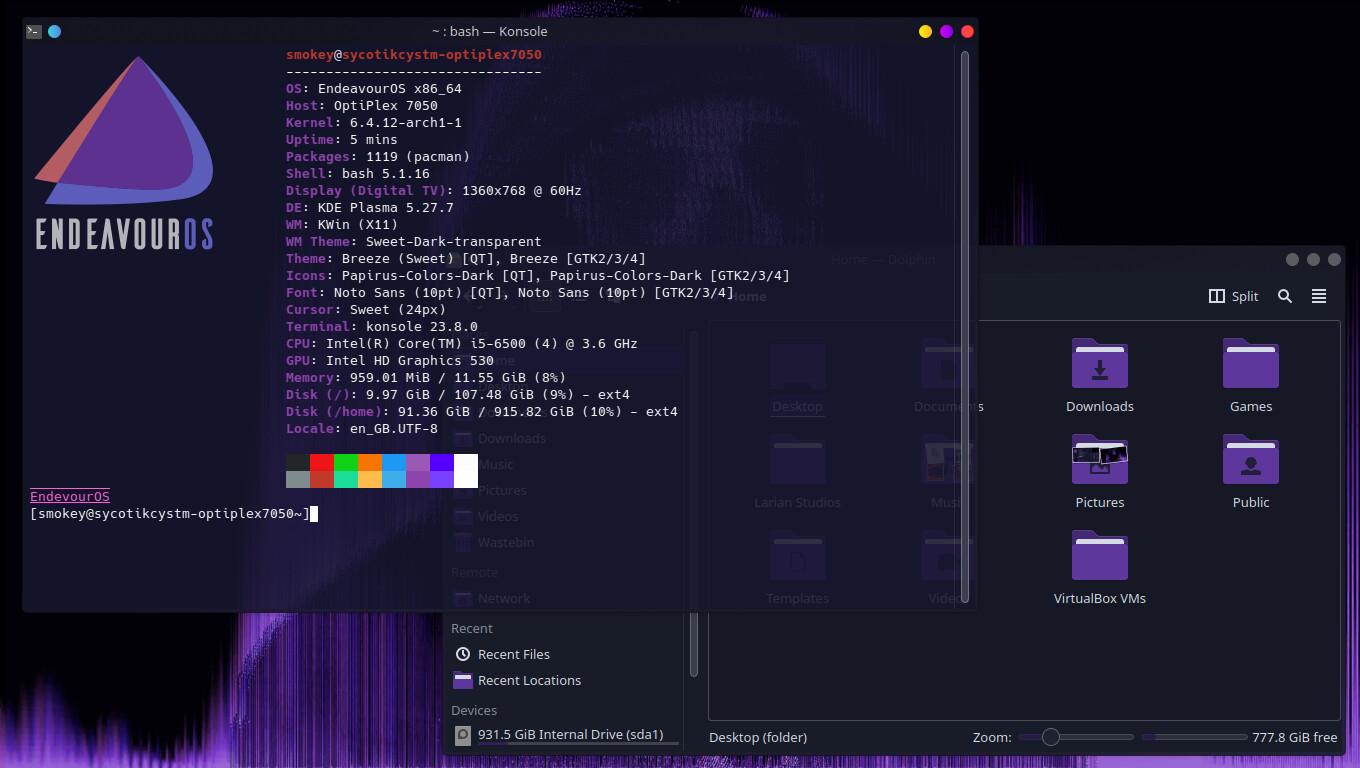The height and width of the screenshot is (768, 1360).
Task: Click the 'Devices' section header in Dolphin
Action: [x=474, y=710]
